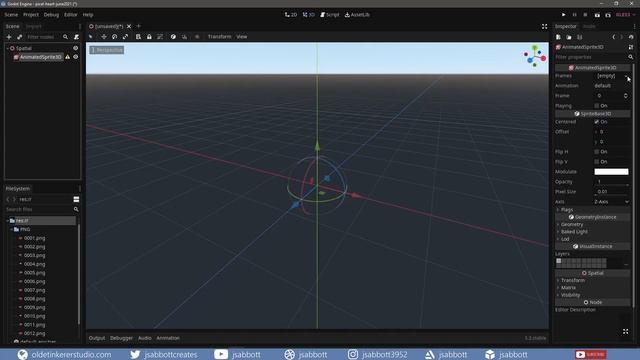The width and height of the screenshot is (640, 360).
Task: Click the attach script icon
Action: (76, 37)
